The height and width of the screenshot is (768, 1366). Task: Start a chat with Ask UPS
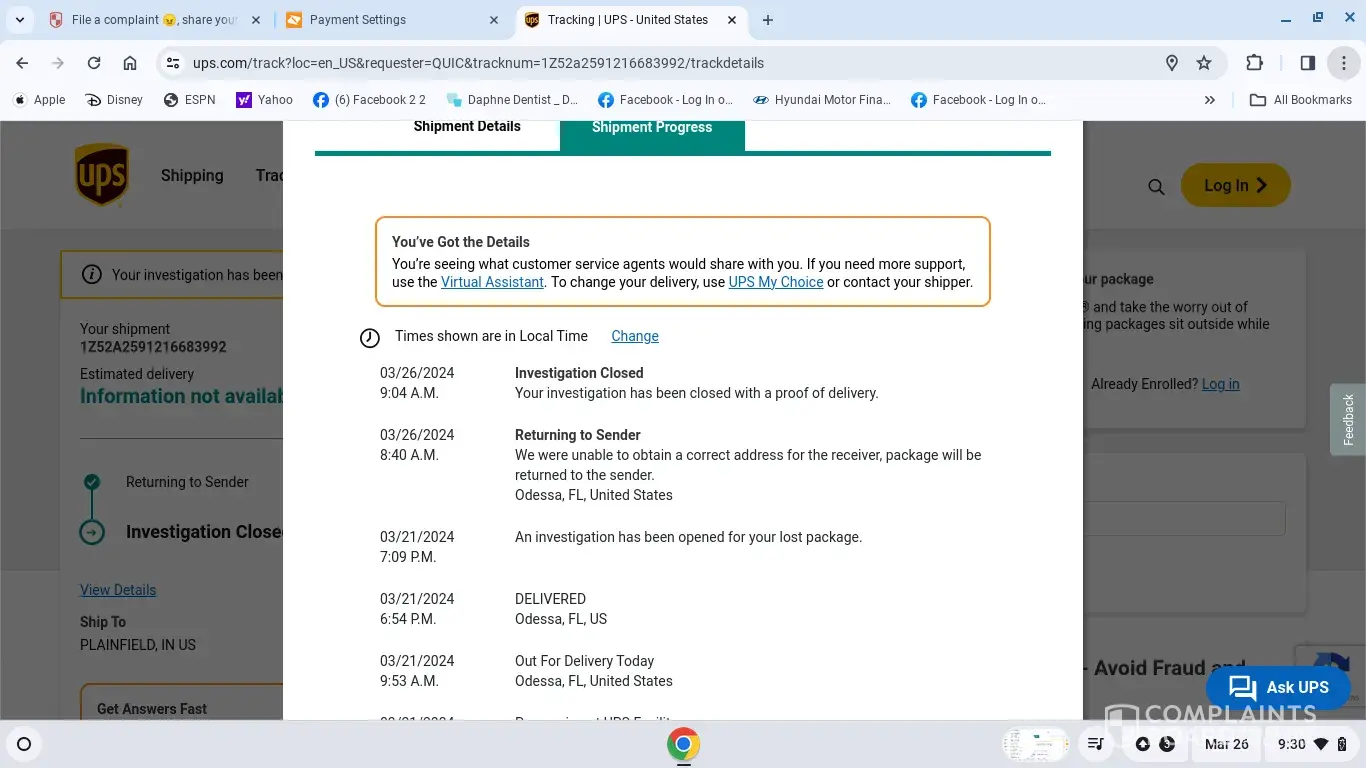coord(1278,687)
